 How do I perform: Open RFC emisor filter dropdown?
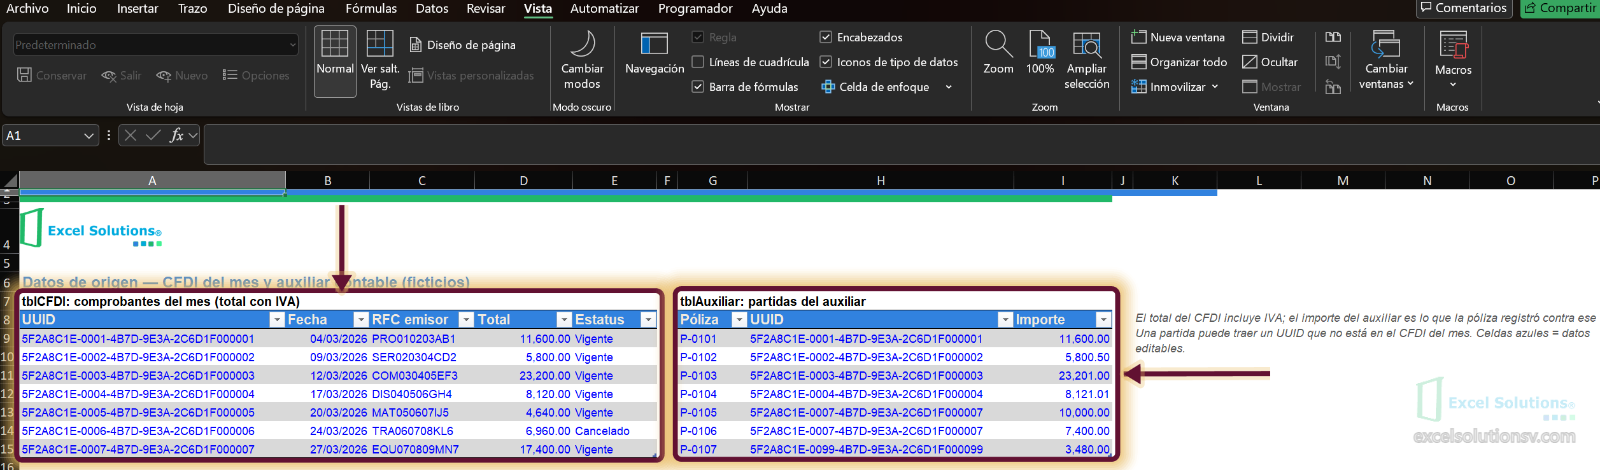pos(465,320)
